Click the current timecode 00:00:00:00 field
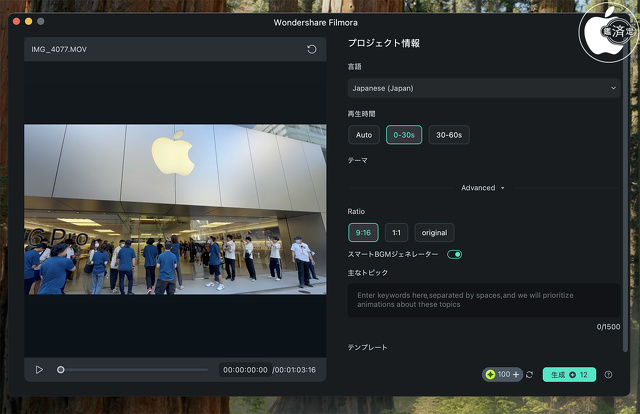Image resolution: width=640 pixels, height=414 pixels. point(245,370)
